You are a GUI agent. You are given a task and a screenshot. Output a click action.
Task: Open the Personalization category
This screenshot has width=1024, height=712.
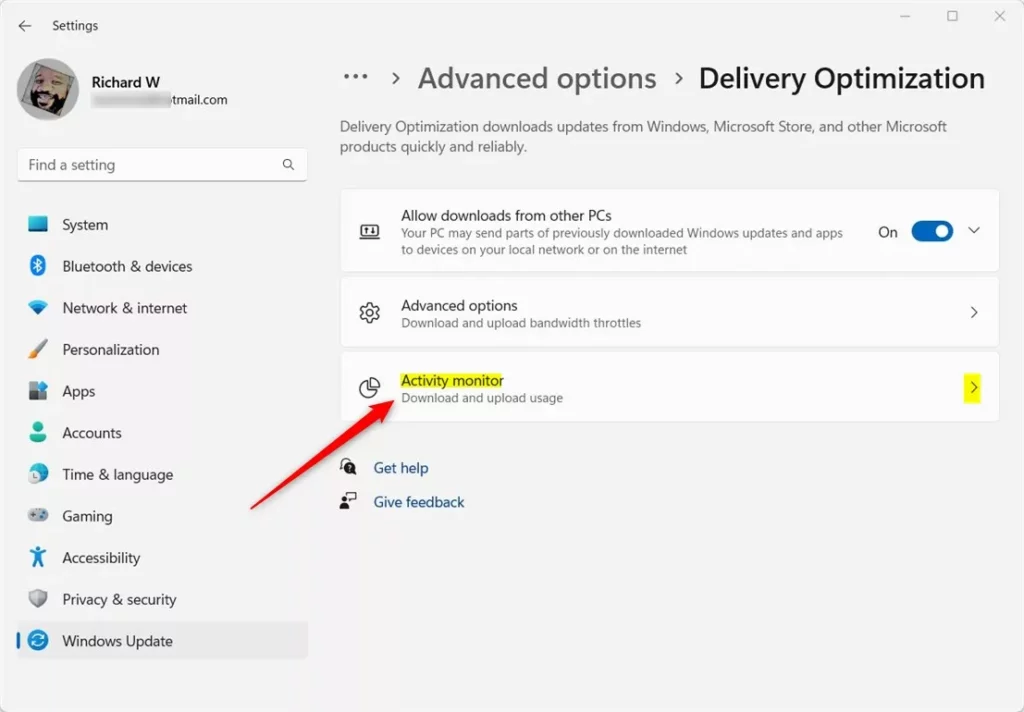point(162,349)
